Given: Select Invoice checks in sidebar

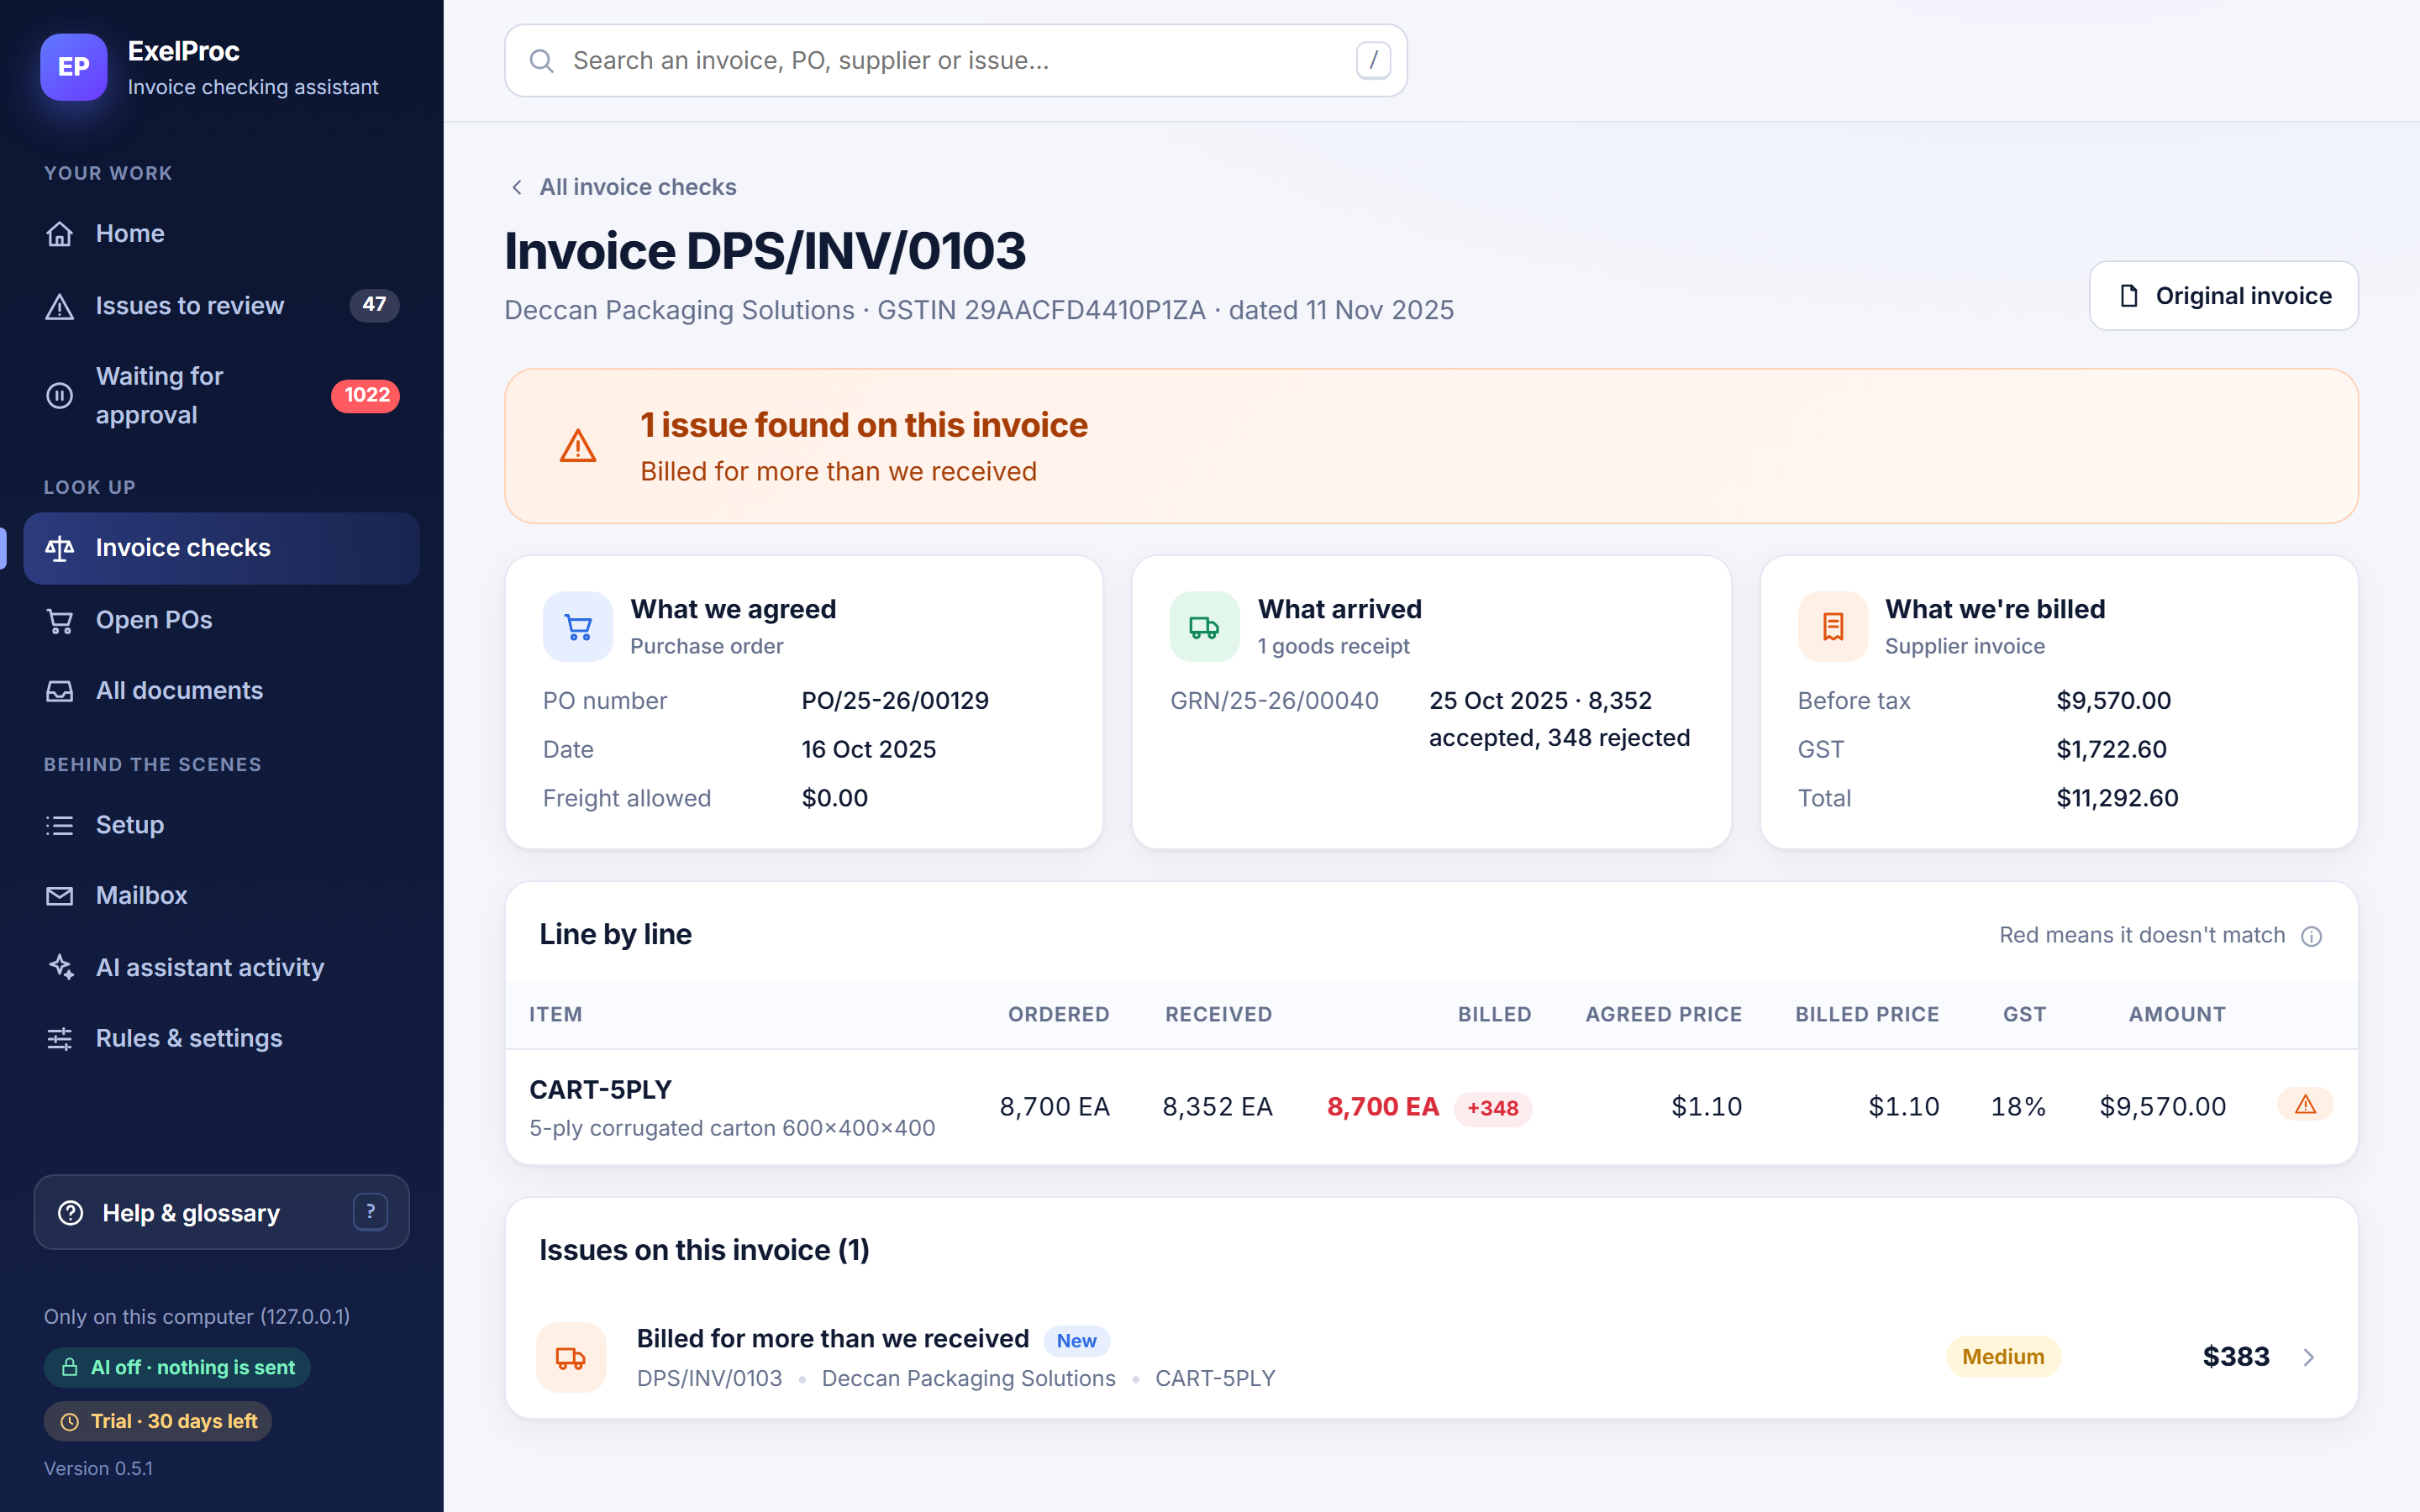Looking at the screenshot, I should click(221, 548).
